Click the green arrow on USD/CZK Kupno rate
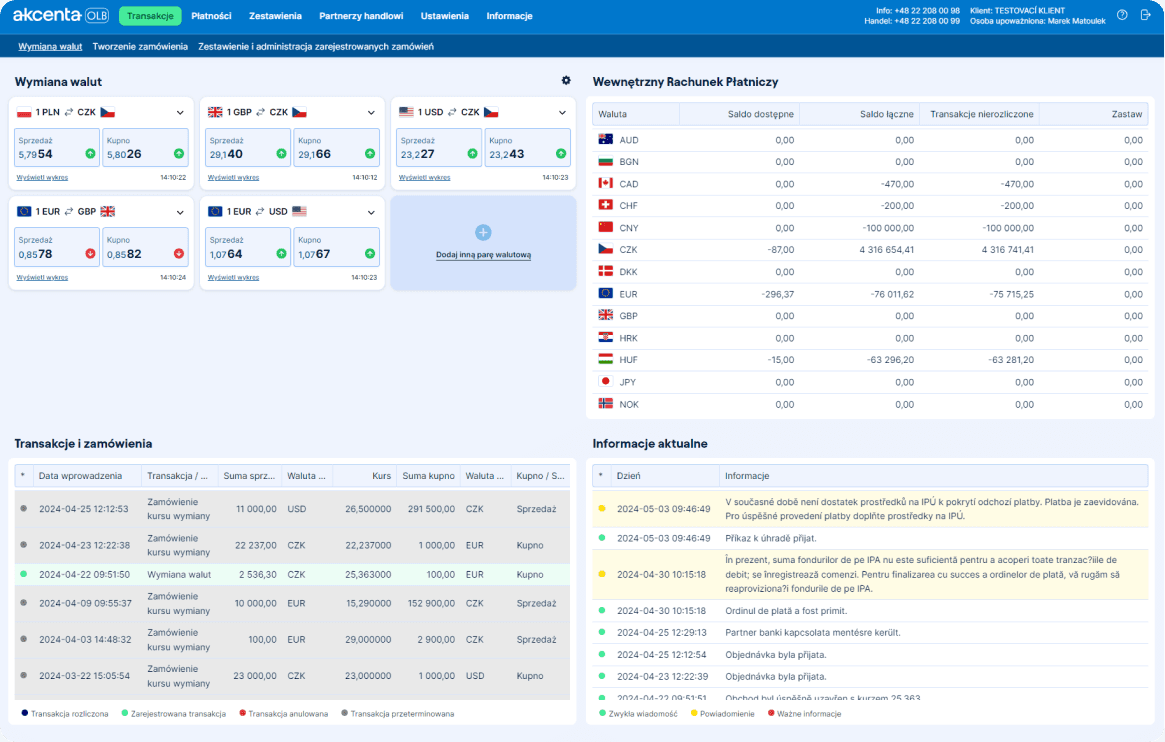This screenshot has height=742, width=1165. pyautogui.click(x=560, y=154)
